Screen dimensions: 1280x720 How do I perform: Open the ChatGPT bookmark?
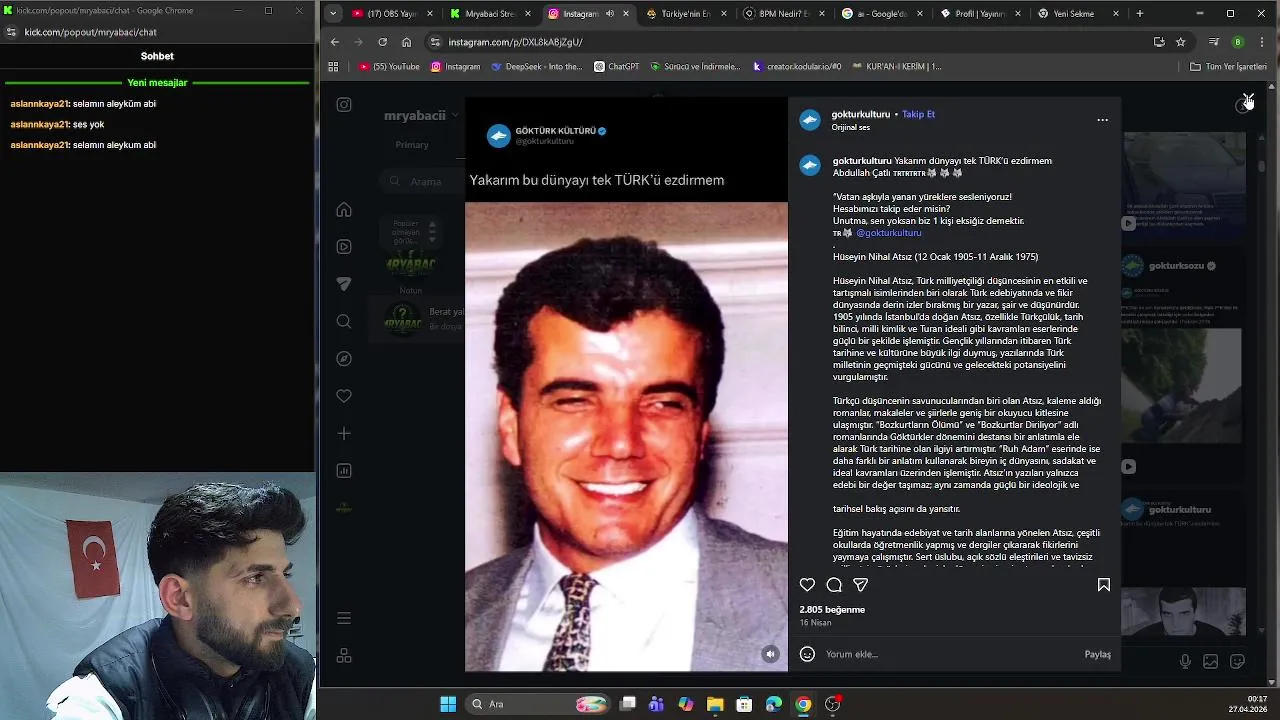616,67
